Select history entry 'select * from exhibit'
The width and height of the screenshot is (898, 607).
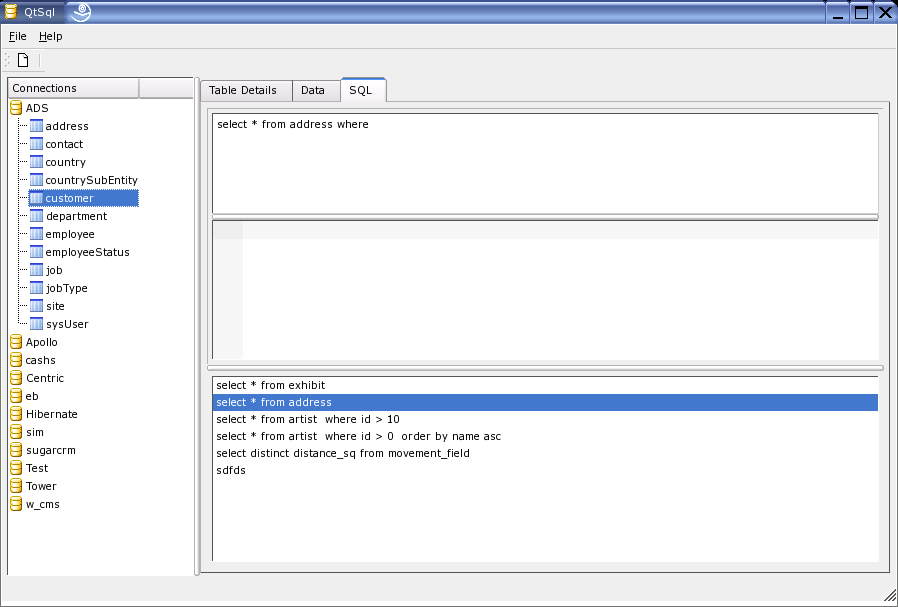pyautogui.click(x=545, y=385)
